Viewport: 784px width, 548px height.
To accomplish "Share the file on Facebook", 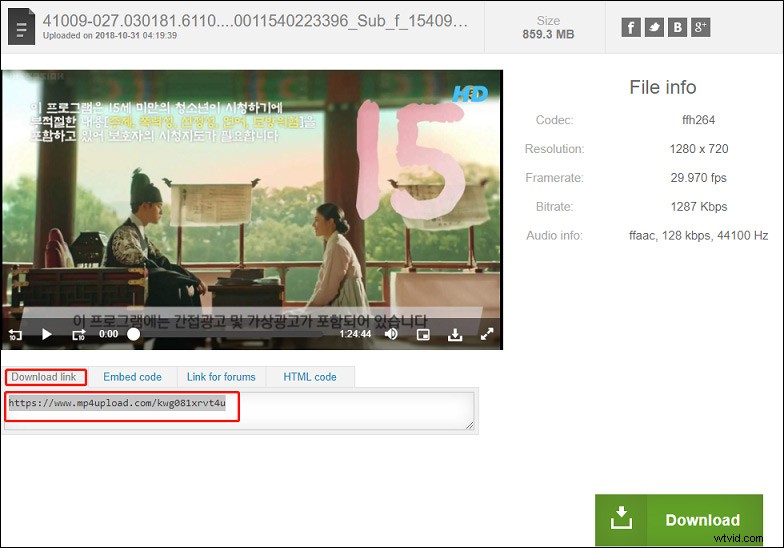I will pyautogui.click(x=631, y=28).
